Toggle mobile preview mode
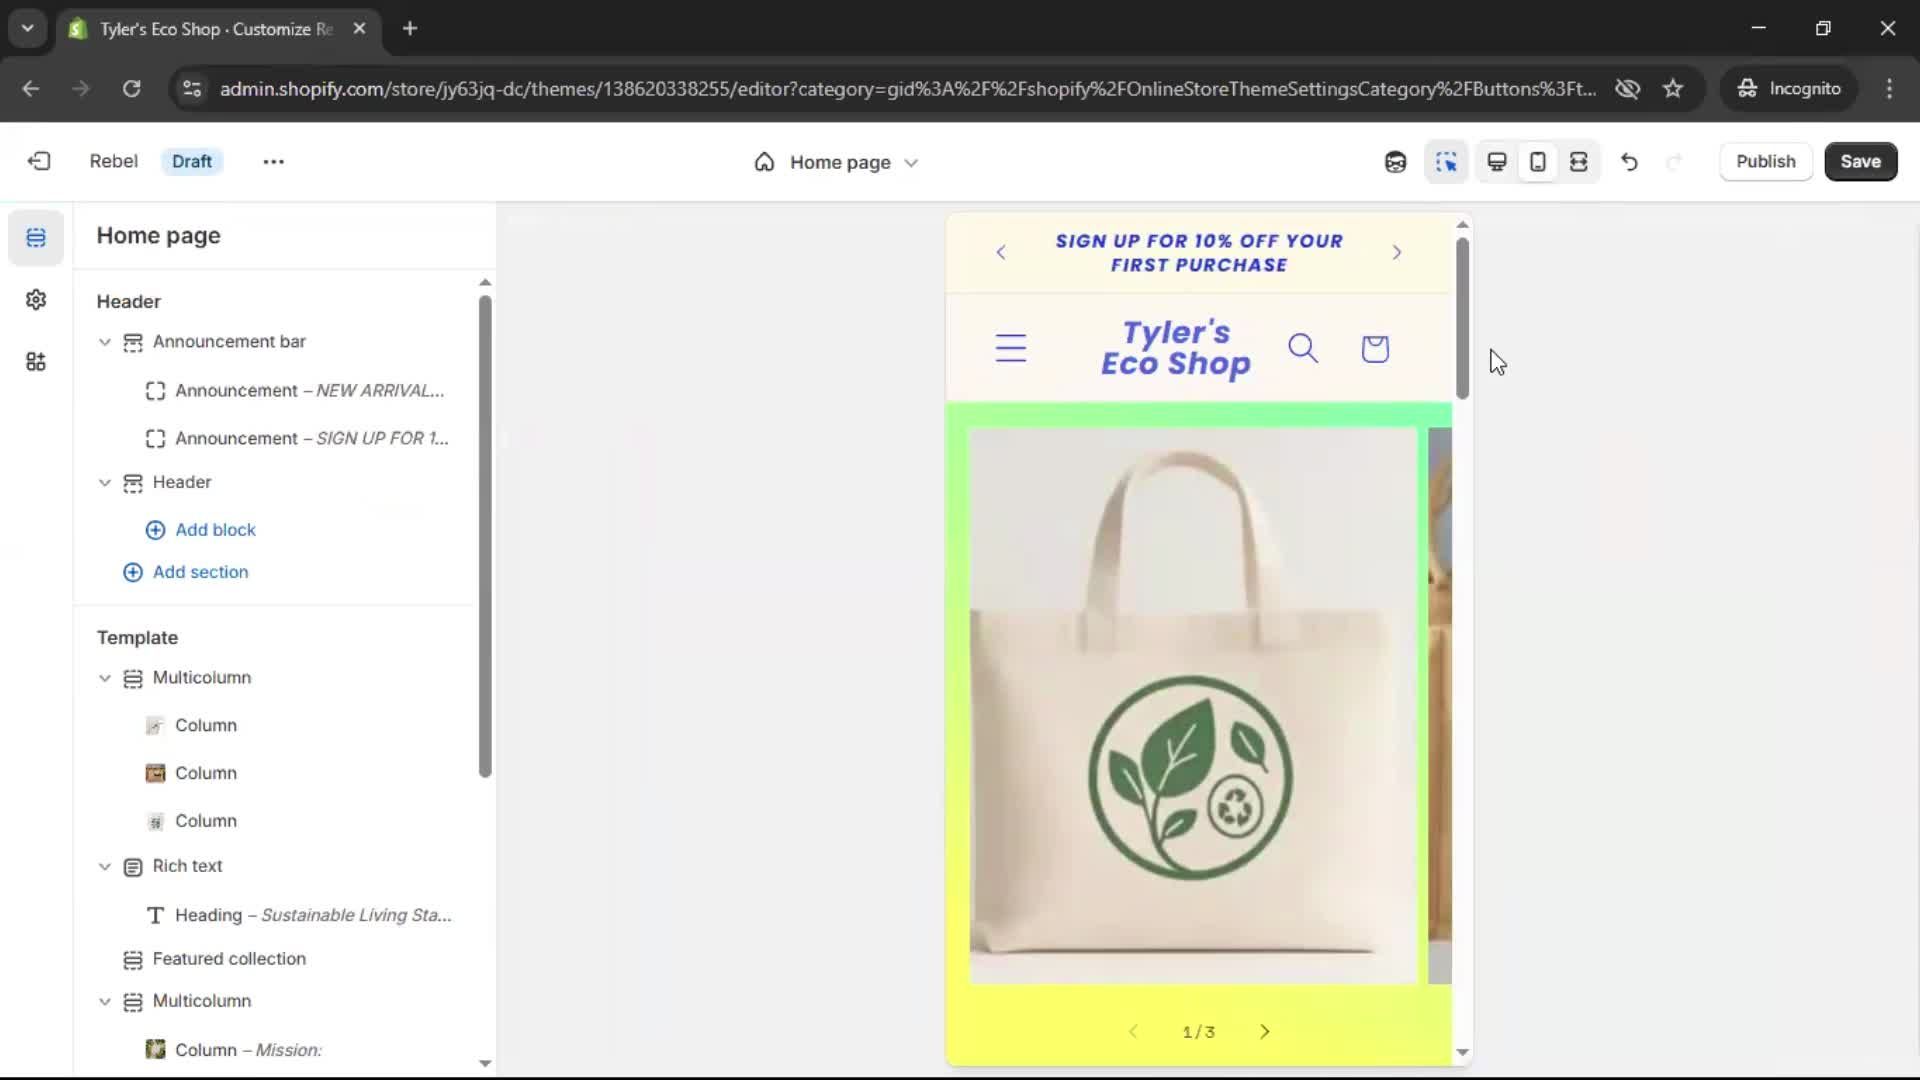Screen dimensions: 1920x1080 pyautogui.click(x=1538, y=162)
